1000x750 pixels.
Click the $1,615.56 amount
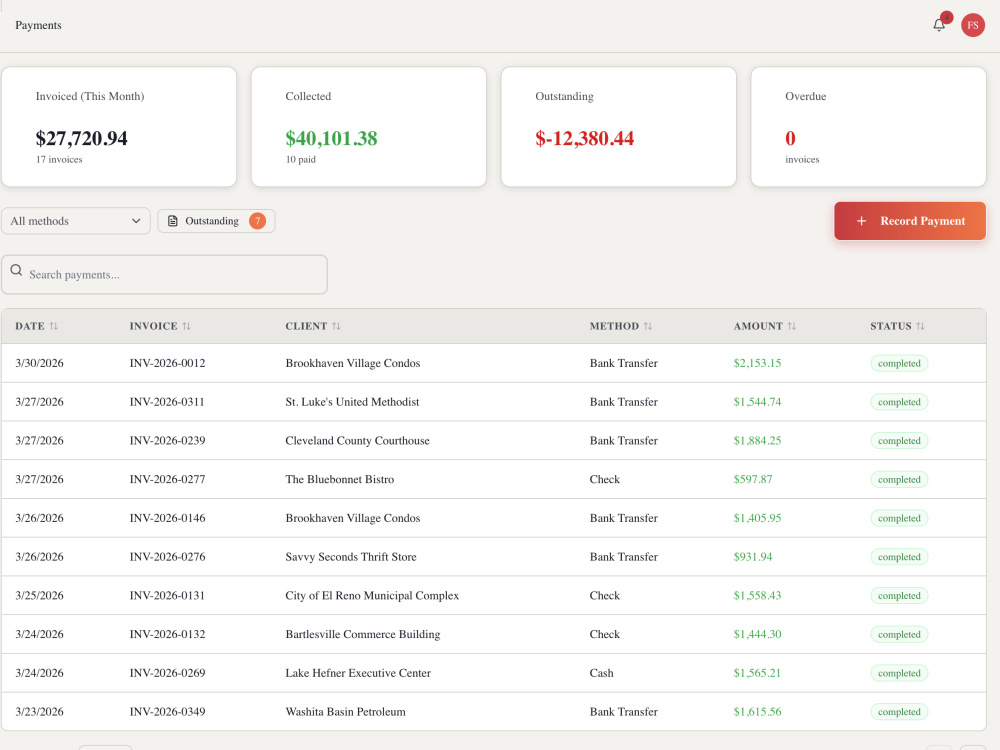(757, 712)
